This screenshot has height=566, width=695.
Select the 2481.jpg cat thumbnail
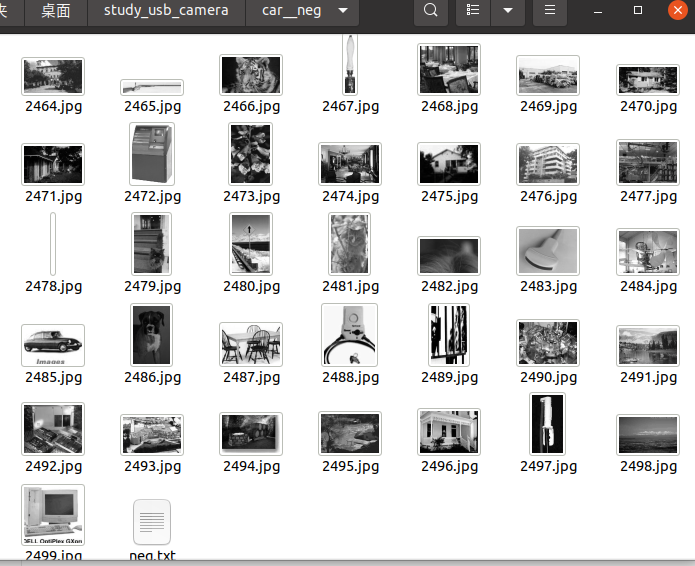click(349, 244)
